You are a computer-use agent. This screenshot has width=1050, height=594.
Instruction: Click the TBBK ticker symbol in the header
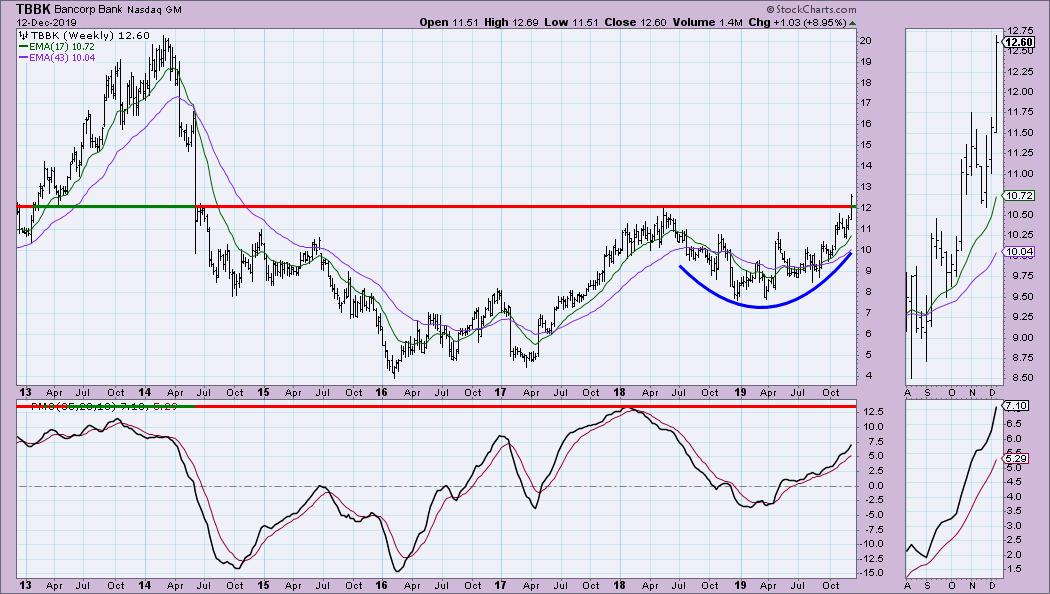tap(33, 9)
